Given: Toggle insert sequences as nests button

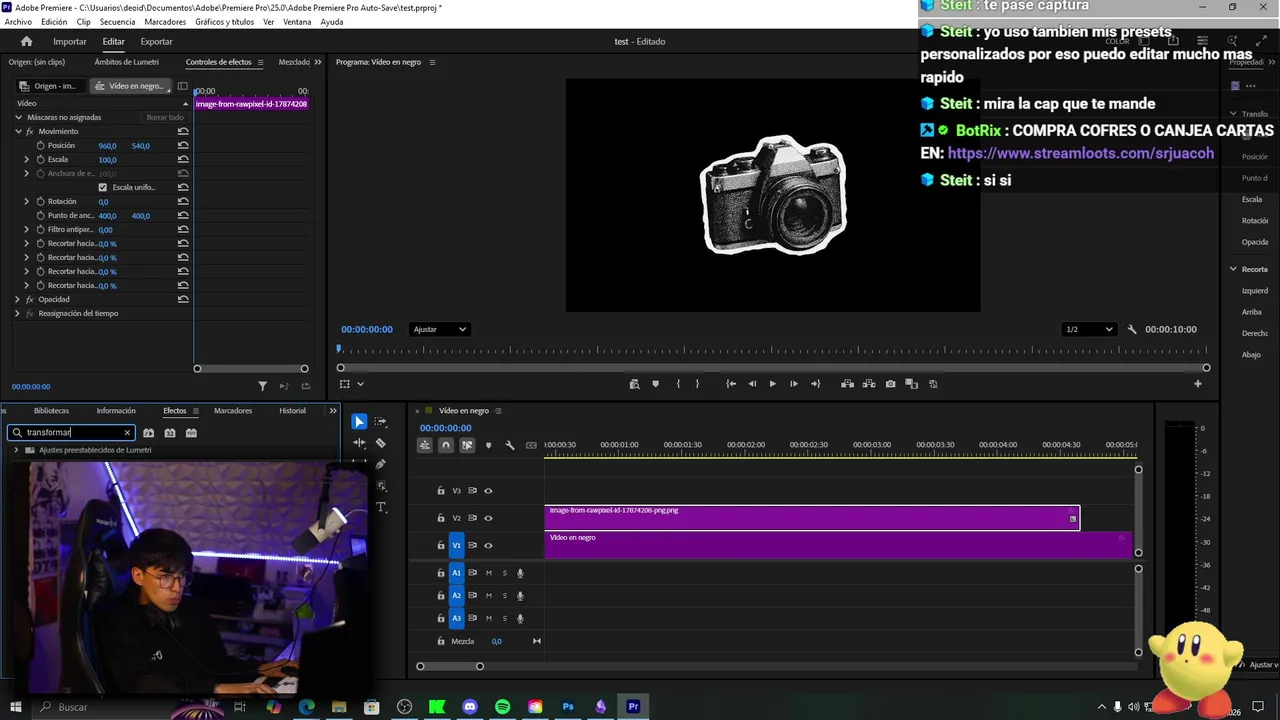Looking at the screenshot, I should tap(425, 445).
